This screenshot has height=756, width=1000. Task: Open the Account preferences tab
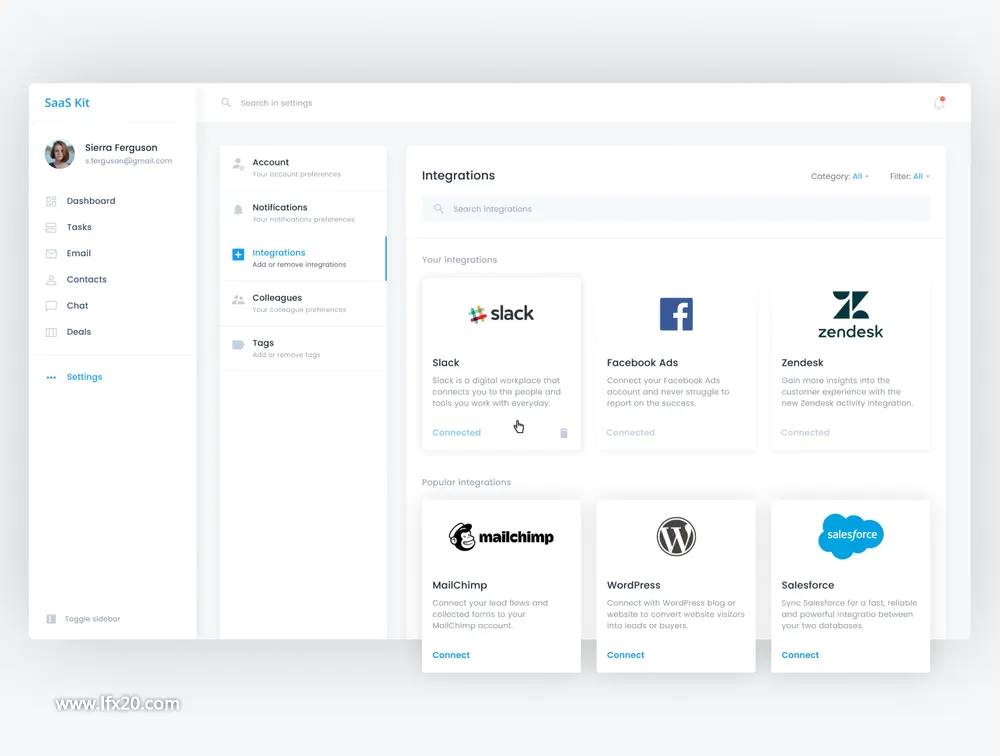click(x=304, y=168)
